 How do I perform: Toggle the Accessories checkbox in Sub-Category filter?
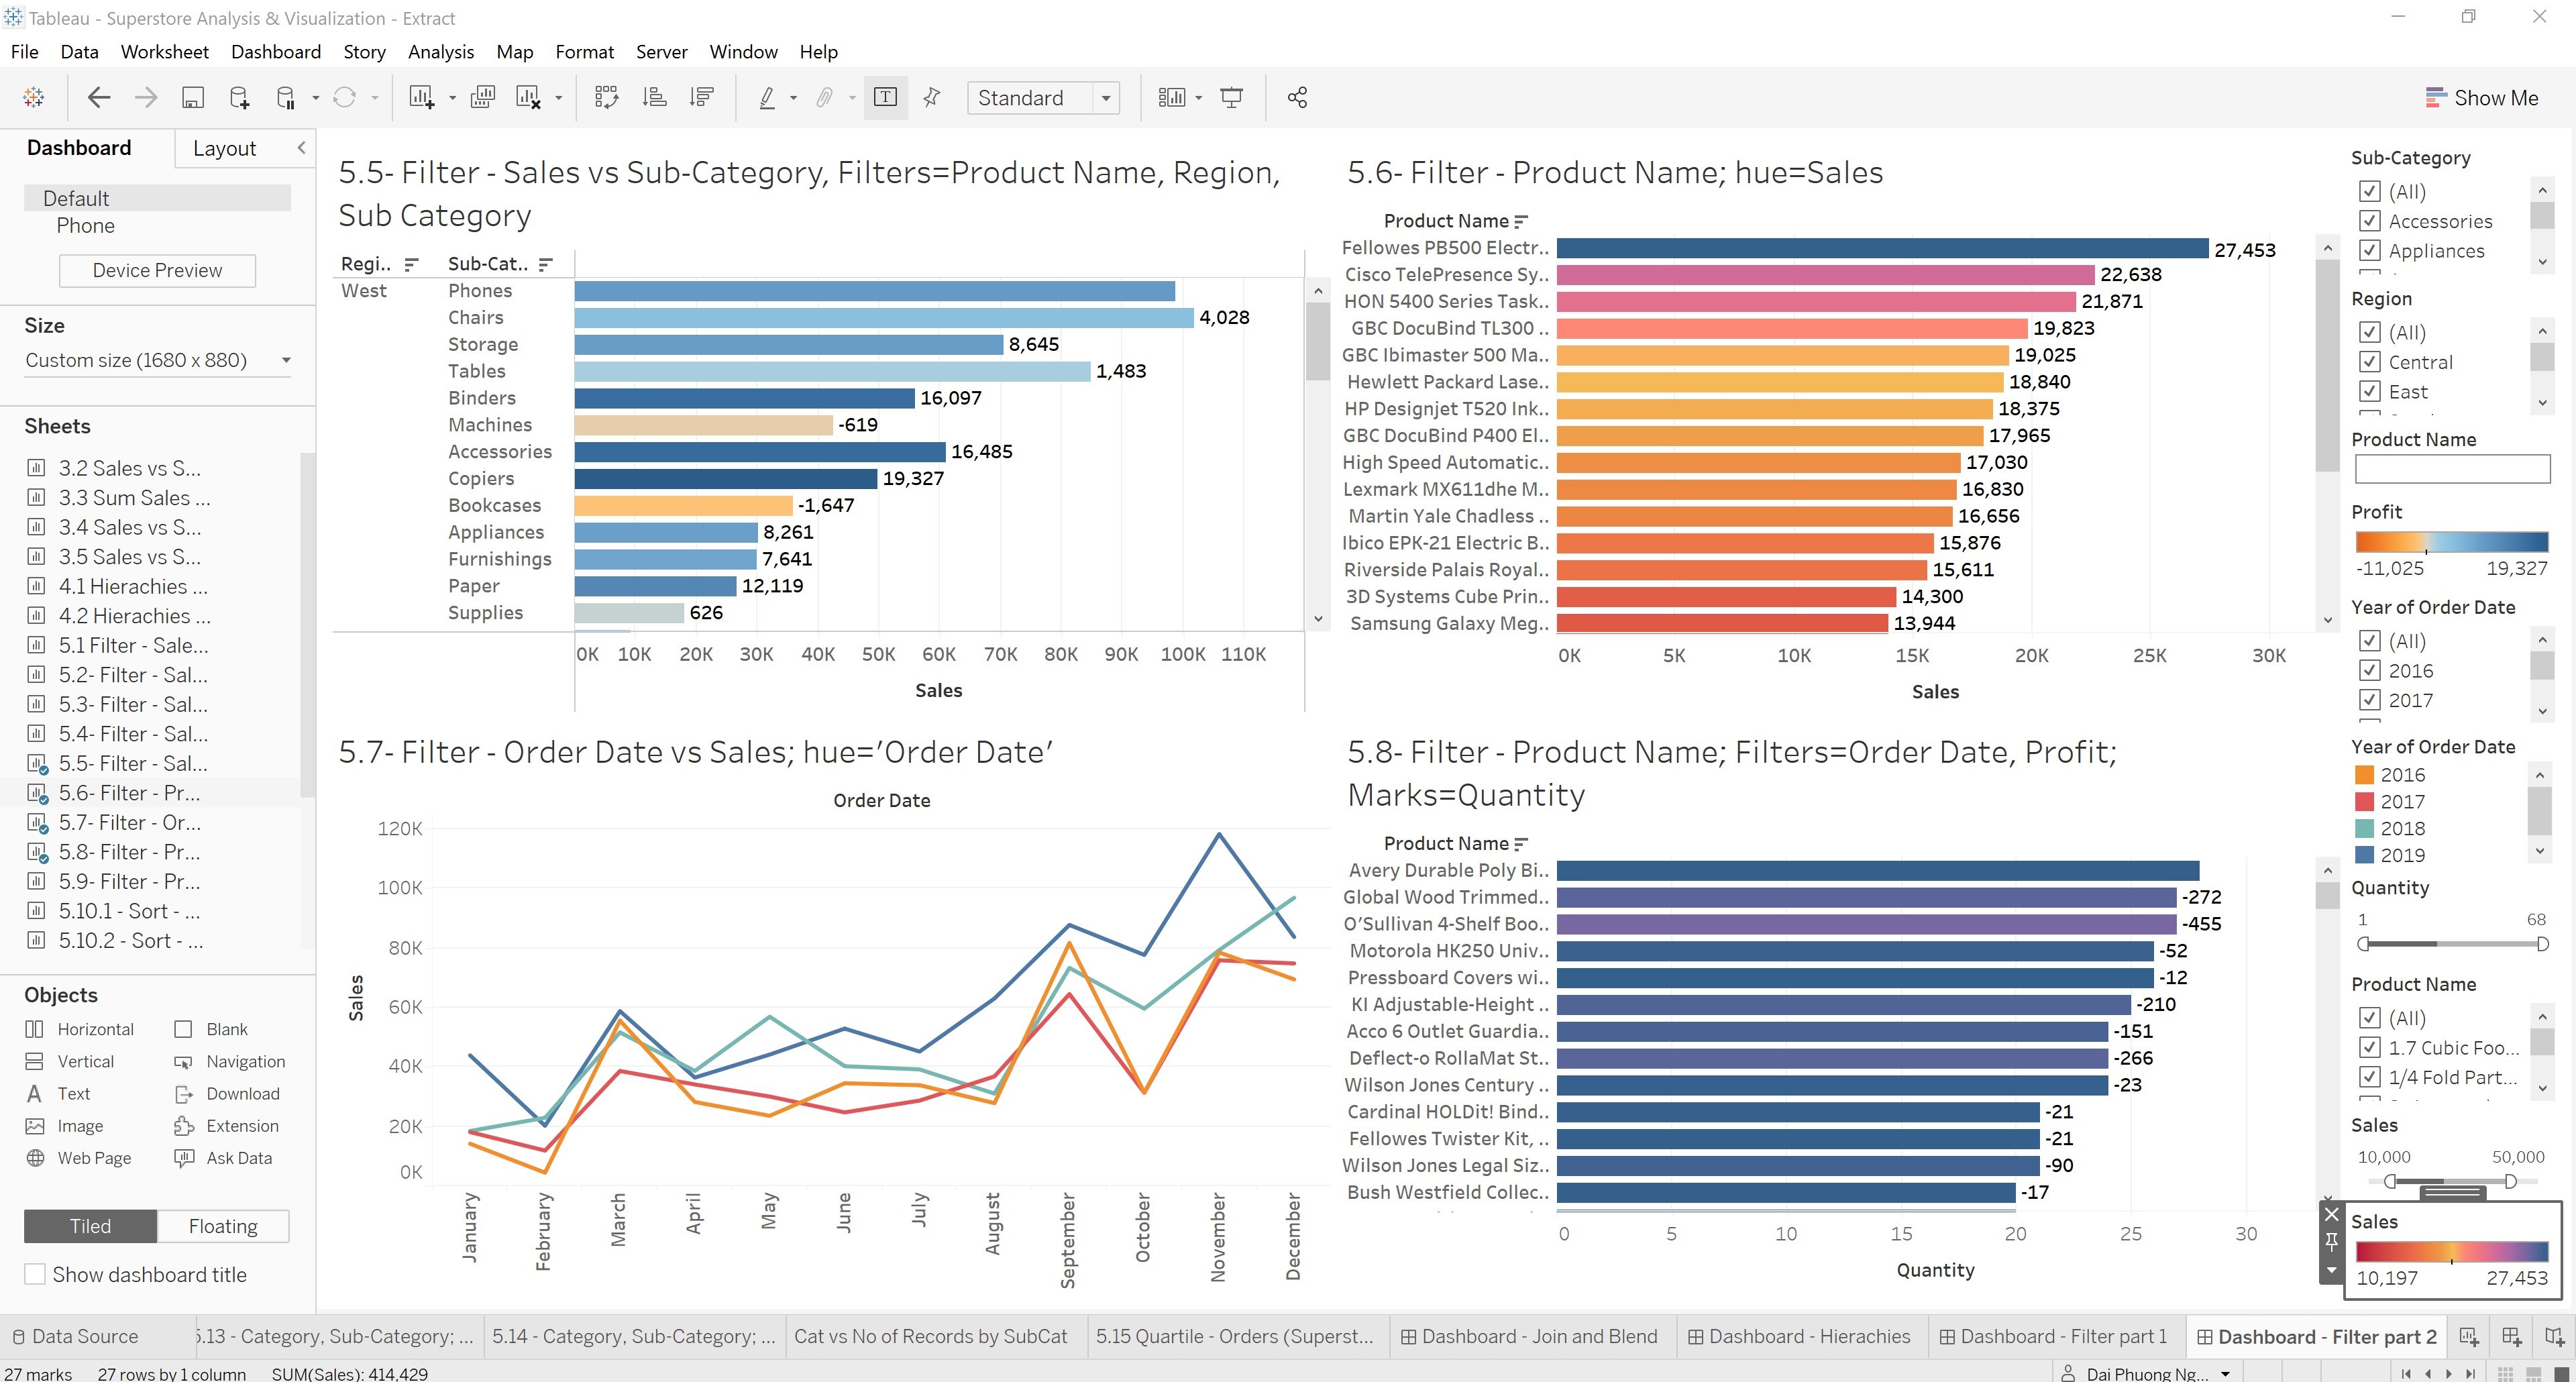pos(2369,221)
